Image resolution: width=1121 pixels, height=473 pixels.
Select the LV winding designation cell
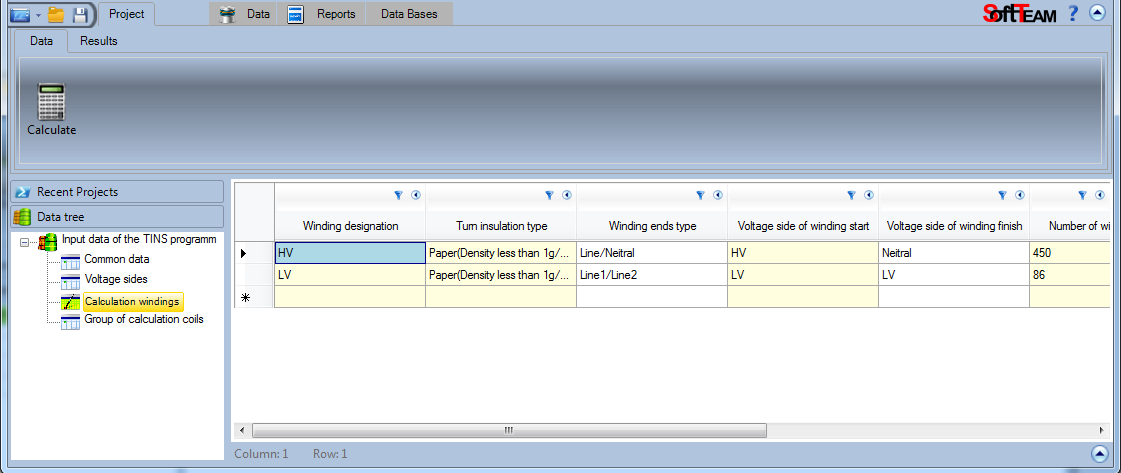pyautogui.click(x=350, y=275)
